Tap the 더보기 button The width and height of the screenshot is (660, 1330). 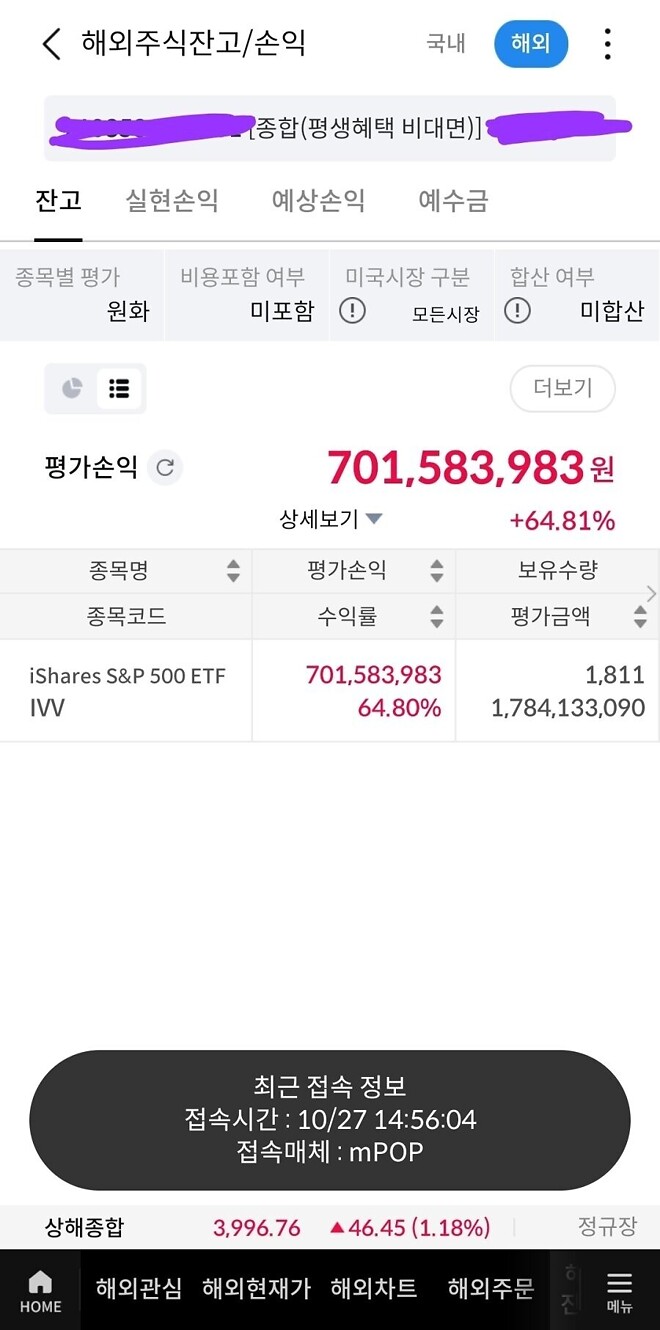(562, 389)
